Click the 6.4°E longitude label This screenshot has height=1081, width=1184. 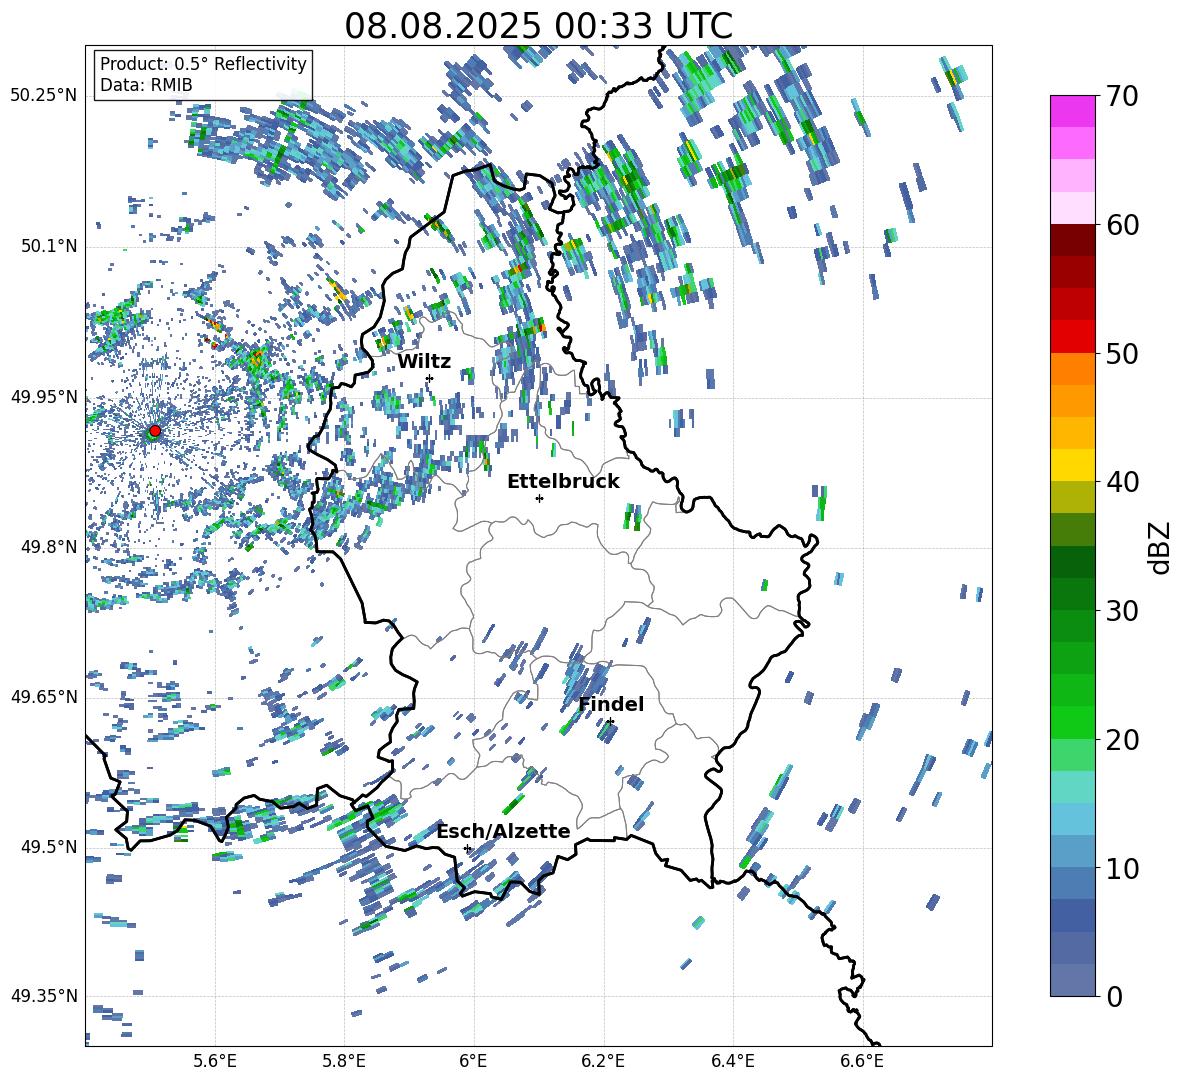(732, 1061)
